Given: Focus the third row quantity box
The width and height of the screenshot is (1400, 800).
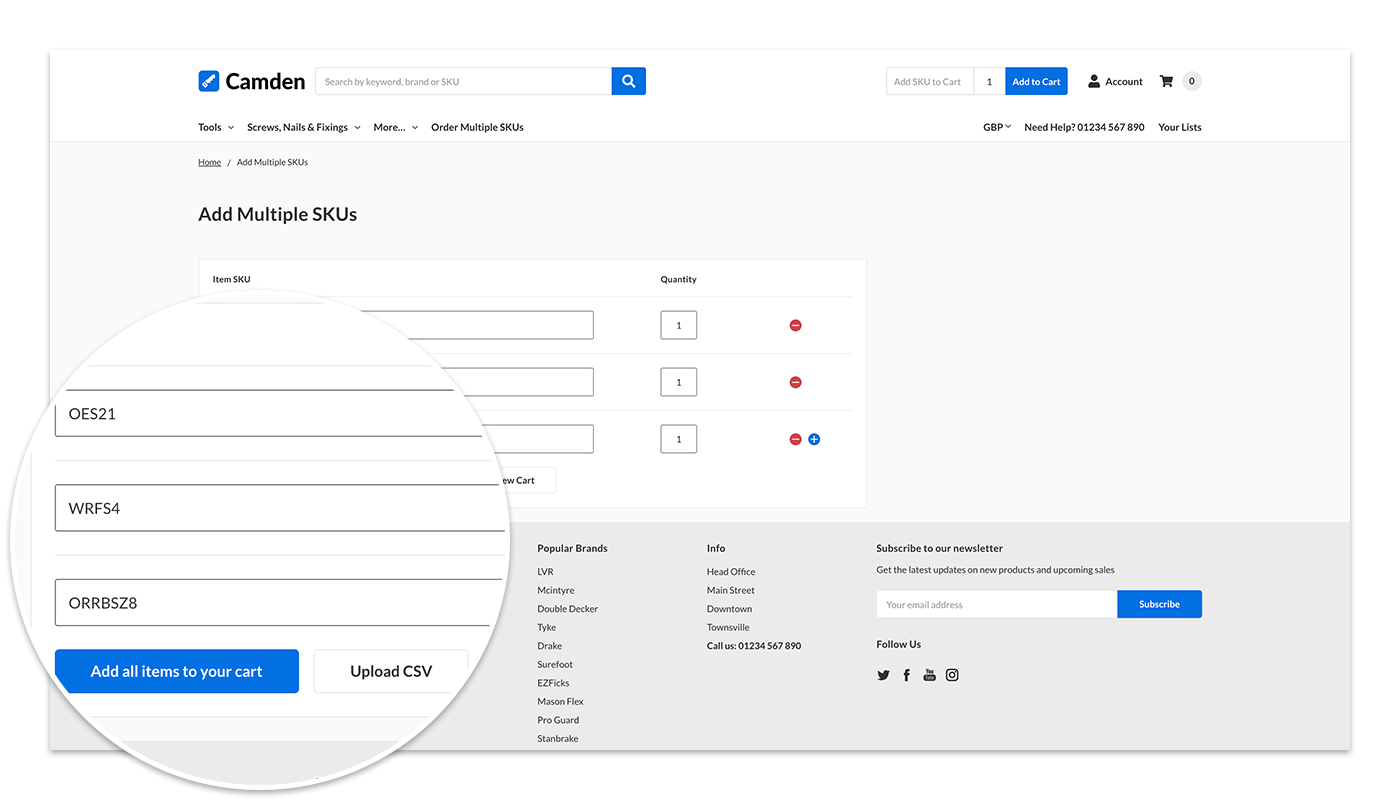Looking at the screenshot, I should [x=679, y=439].
